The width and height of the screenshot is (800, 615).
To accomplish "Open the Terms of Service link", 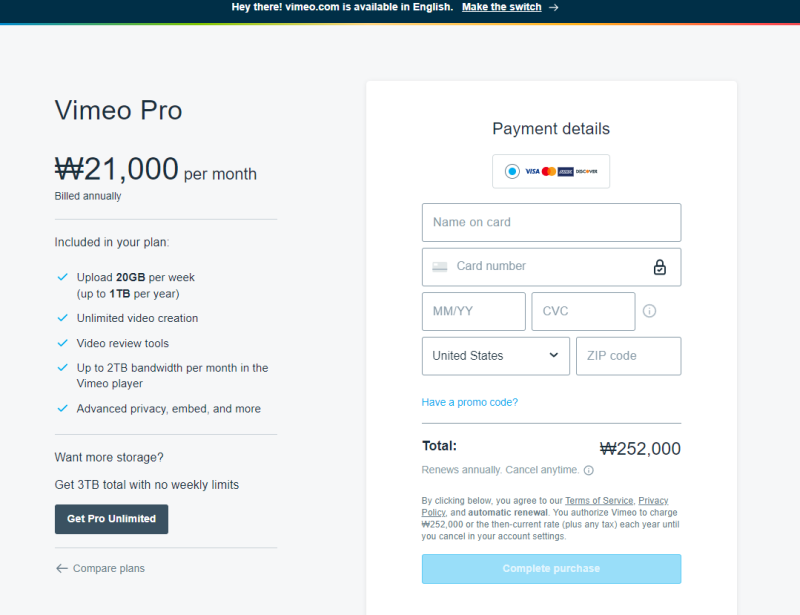I will pyautogui.click(x=599, y=500).
